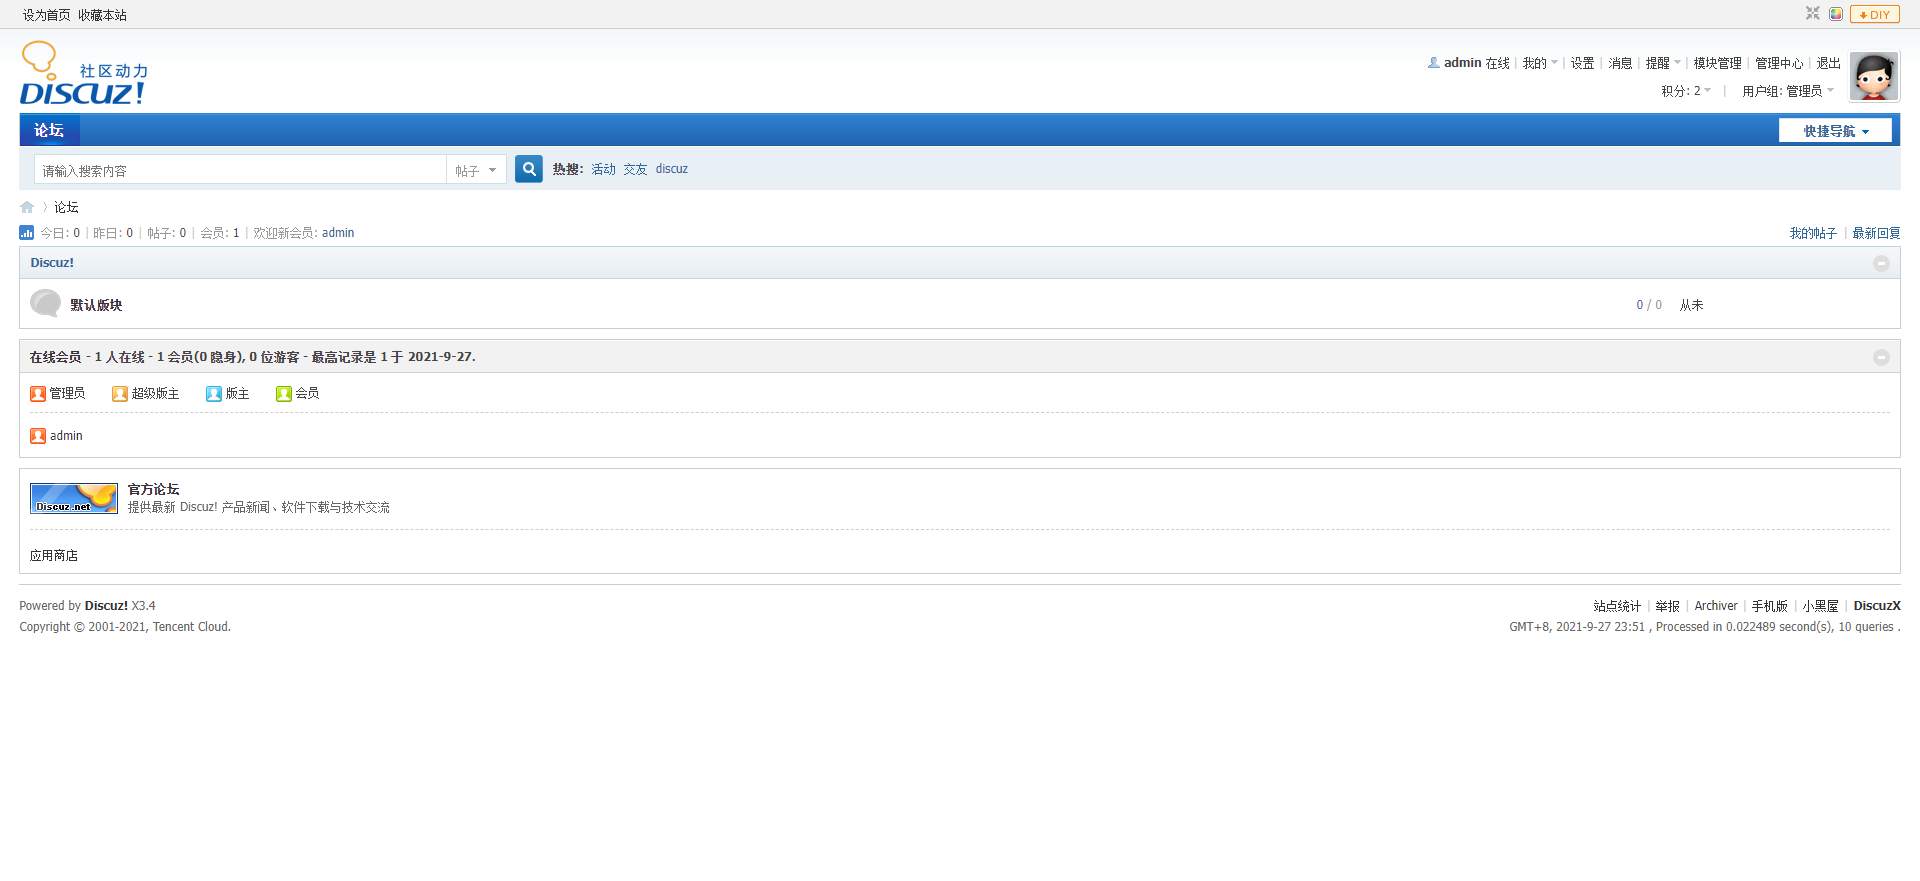This screenshot has height=881, width=1920.
Task: Click the Discuz! category title
Action: pyautogui.click(x=52, y=263)
